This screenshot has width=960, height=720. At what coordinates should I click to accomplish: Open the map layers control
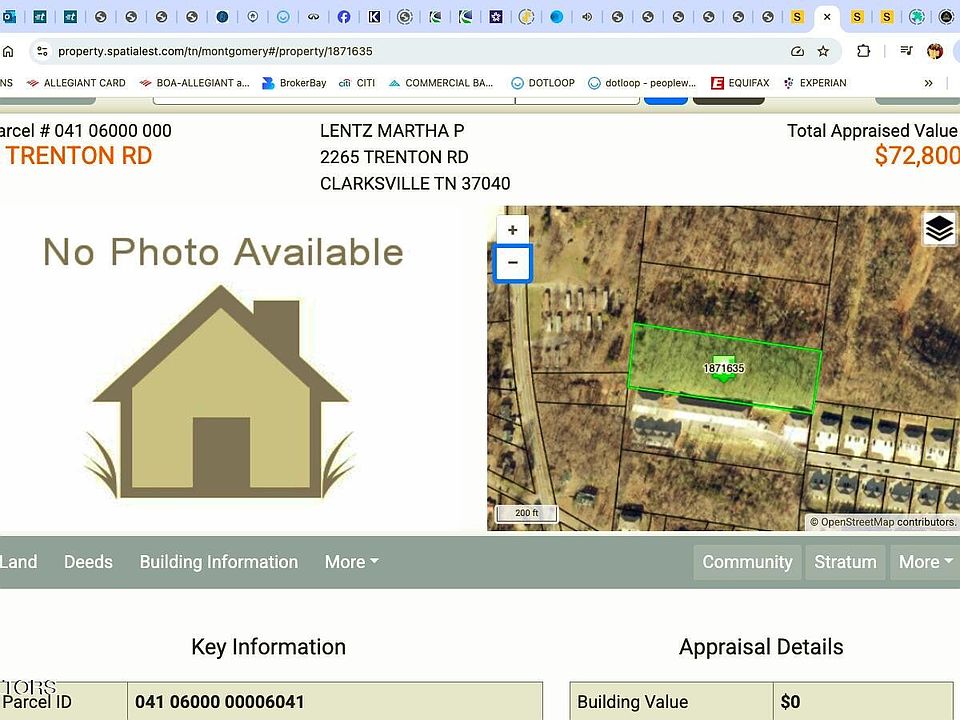tap(938, 229)
